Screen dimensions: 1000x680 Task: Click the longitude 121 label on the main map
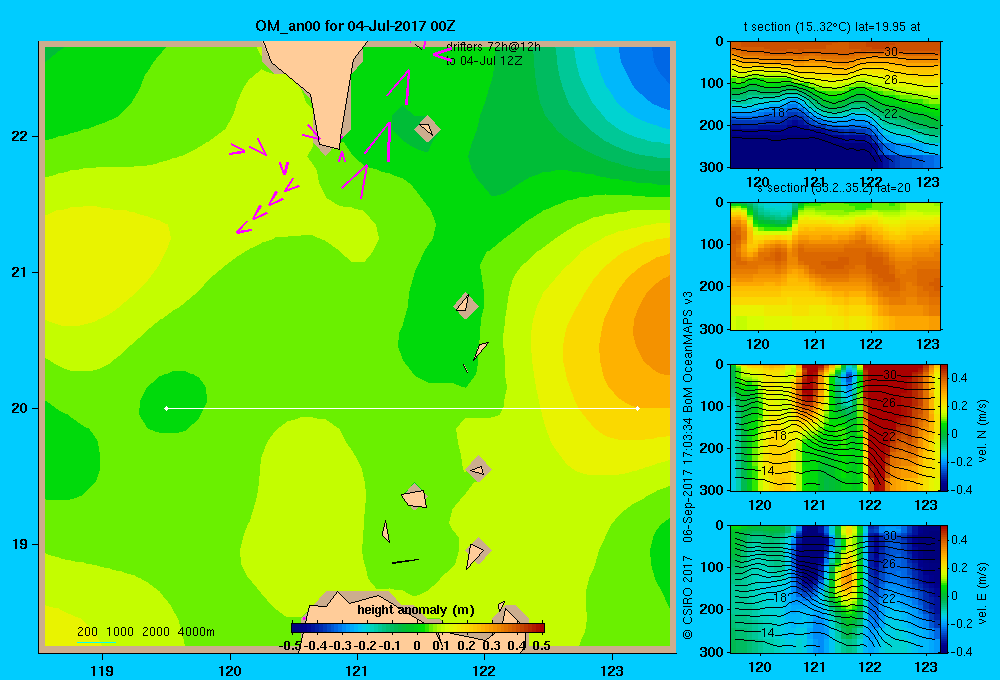pos(357,670)
